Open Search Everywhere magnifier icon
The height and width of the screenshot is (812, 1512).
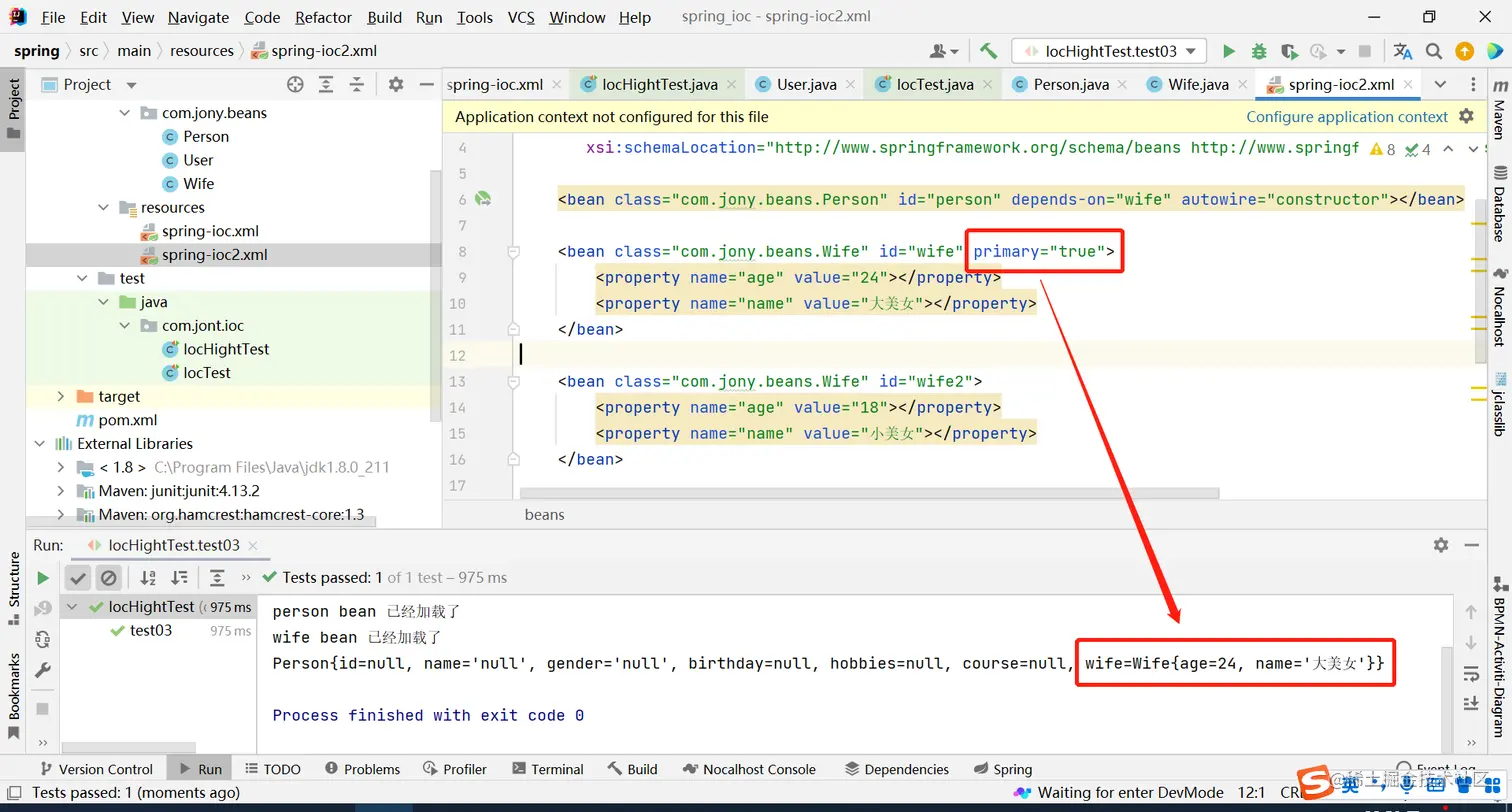[x=1434, y=51]
